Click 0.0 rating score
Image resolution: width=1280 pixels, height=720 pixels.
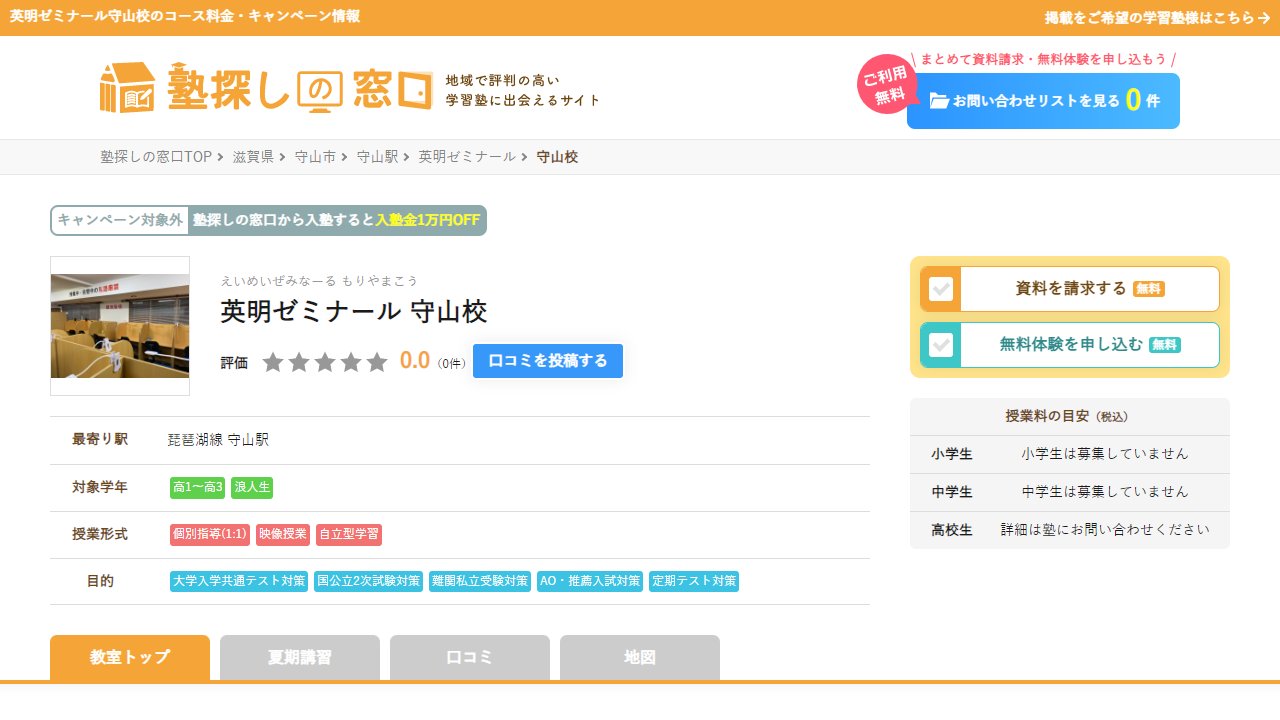(415, 361)
